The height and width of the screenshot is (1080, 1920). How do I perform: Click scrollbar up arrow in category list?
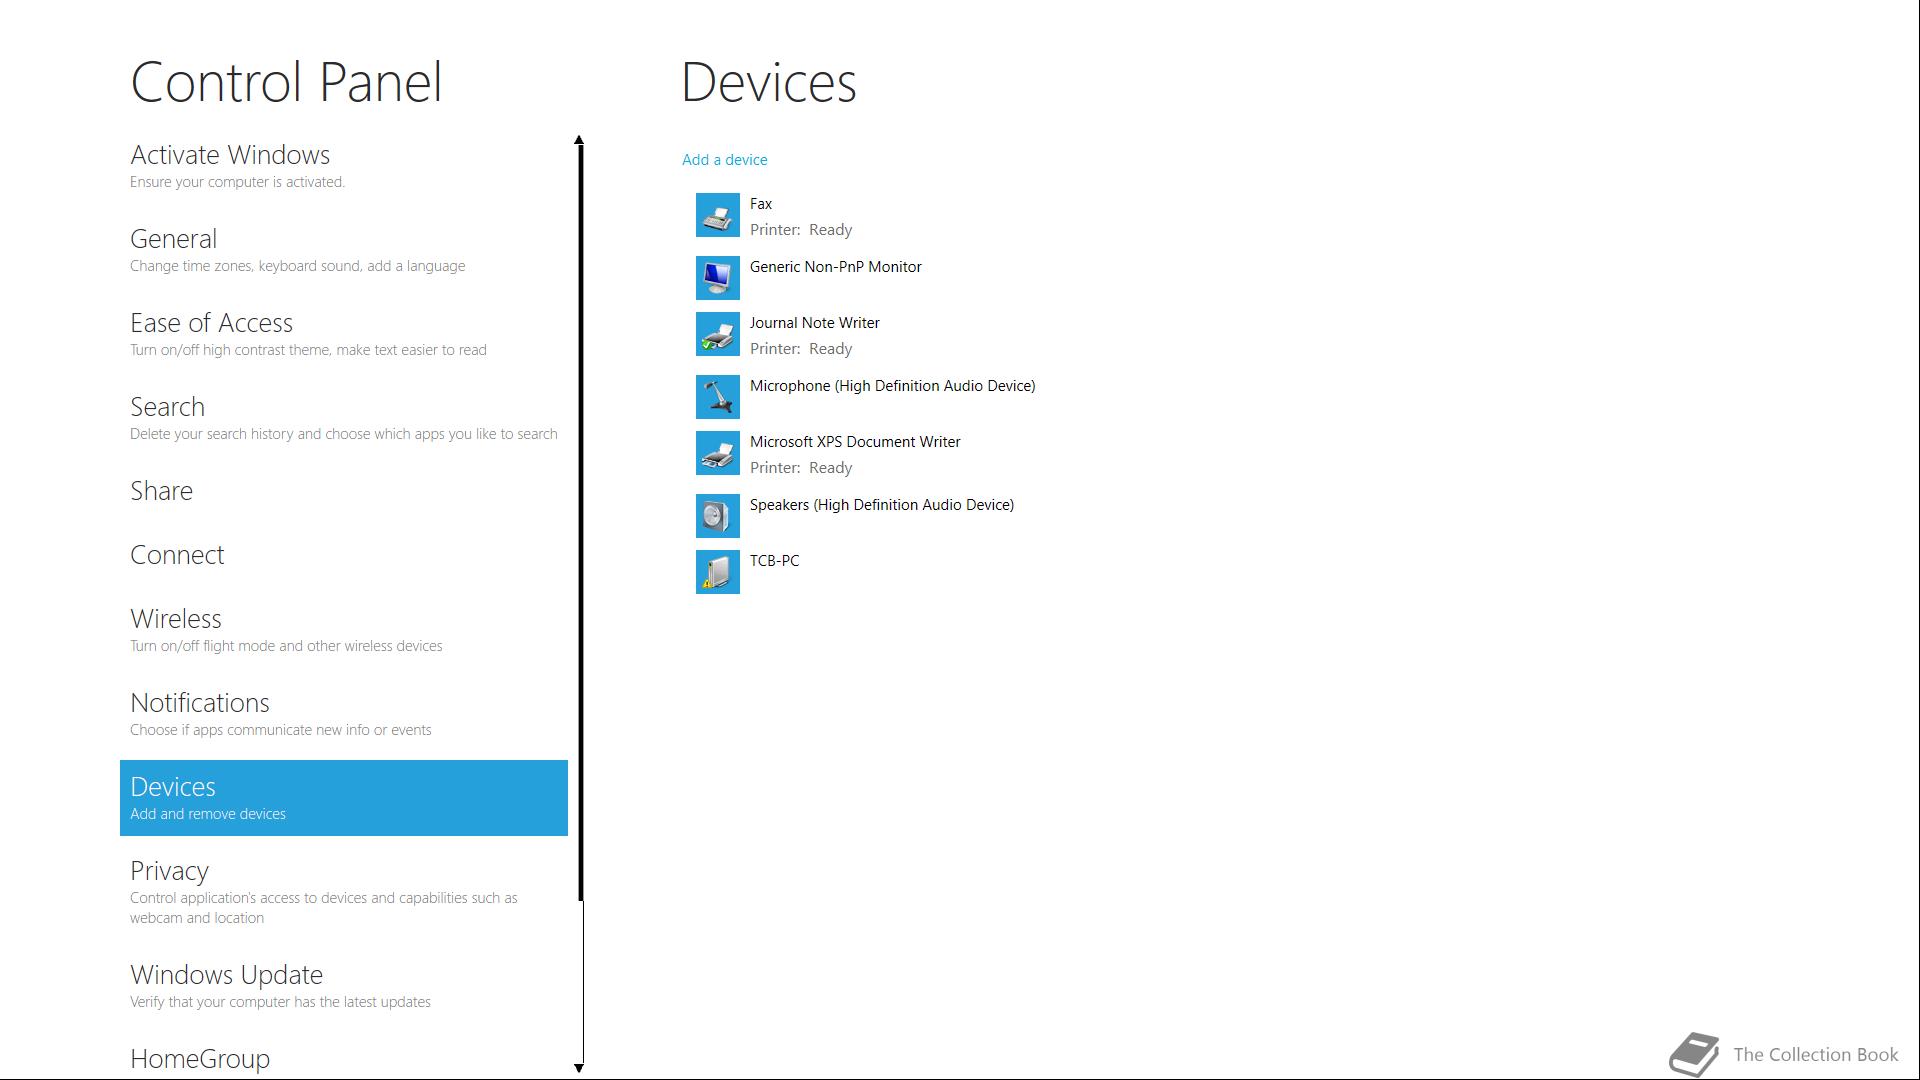pyautogui.click(x=579, y=140)
